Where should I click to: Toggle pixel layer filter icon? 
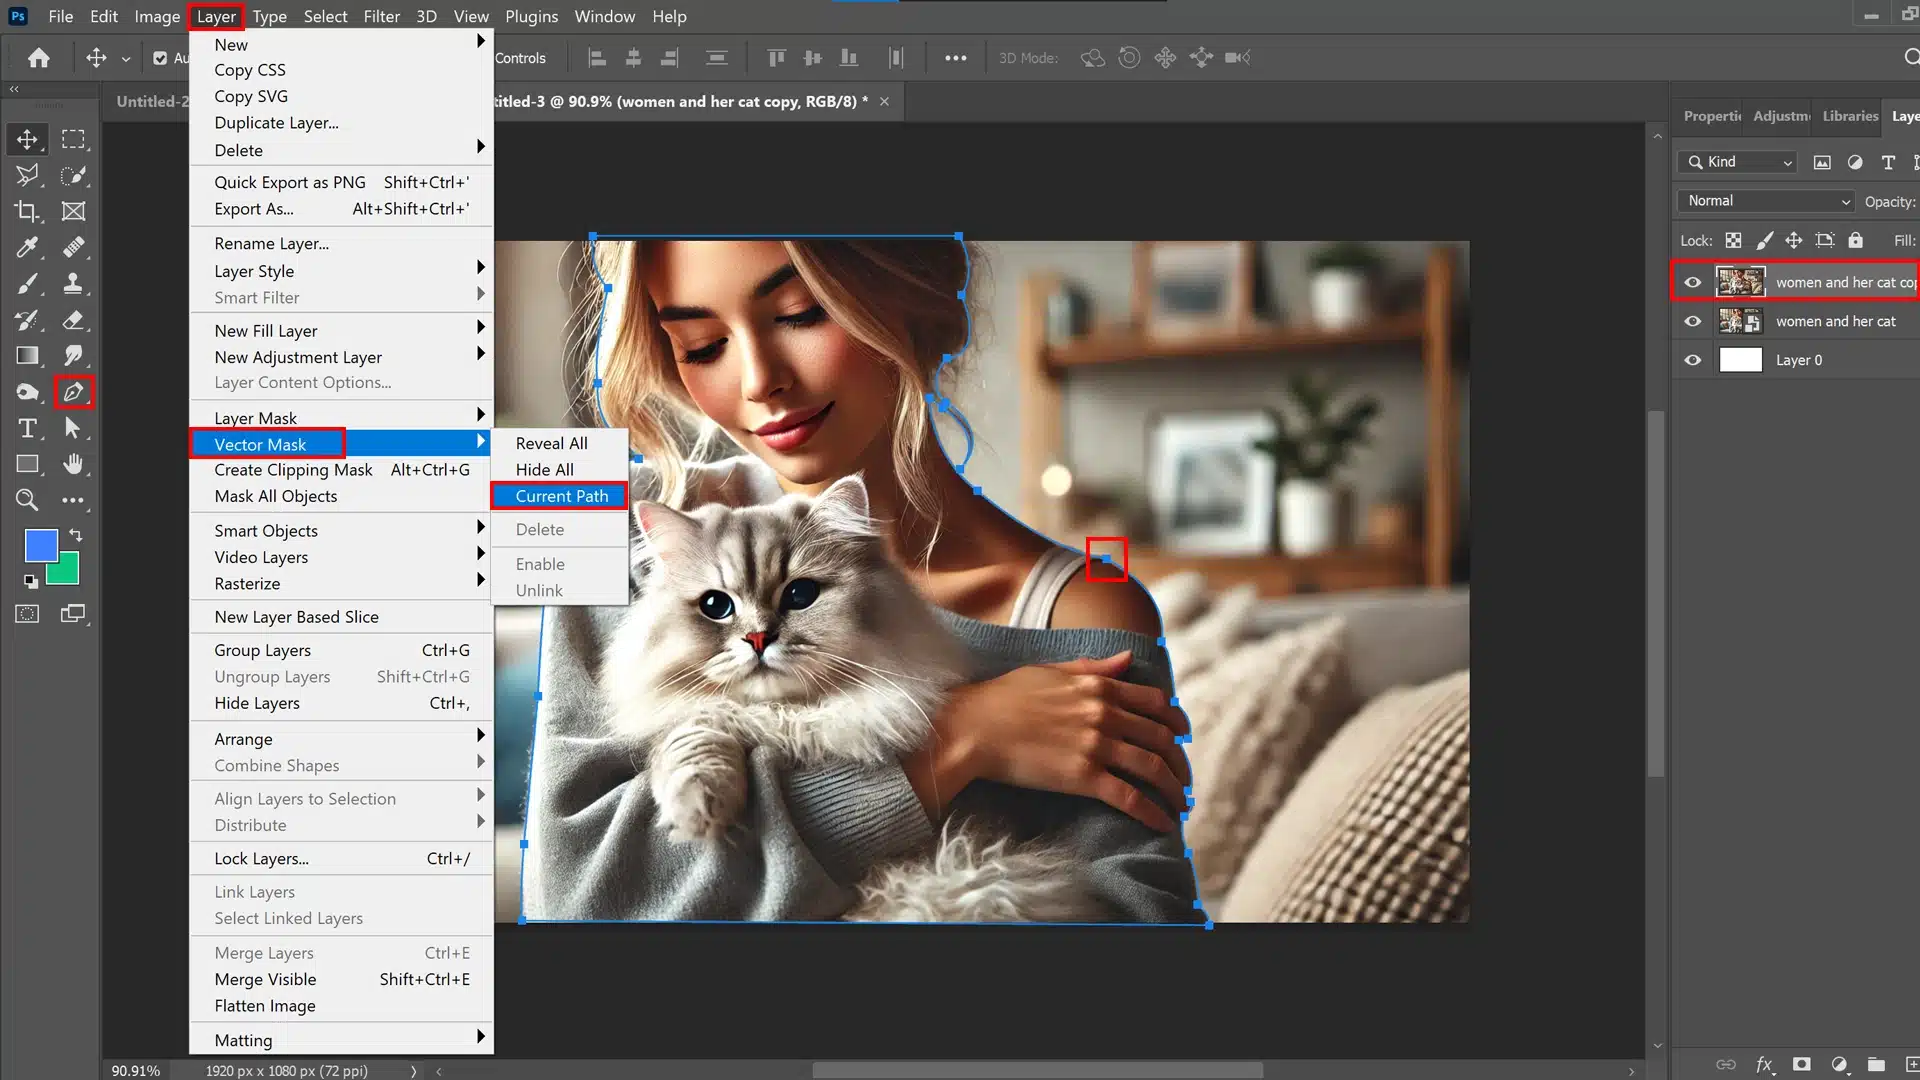(x=1822, y=162)
